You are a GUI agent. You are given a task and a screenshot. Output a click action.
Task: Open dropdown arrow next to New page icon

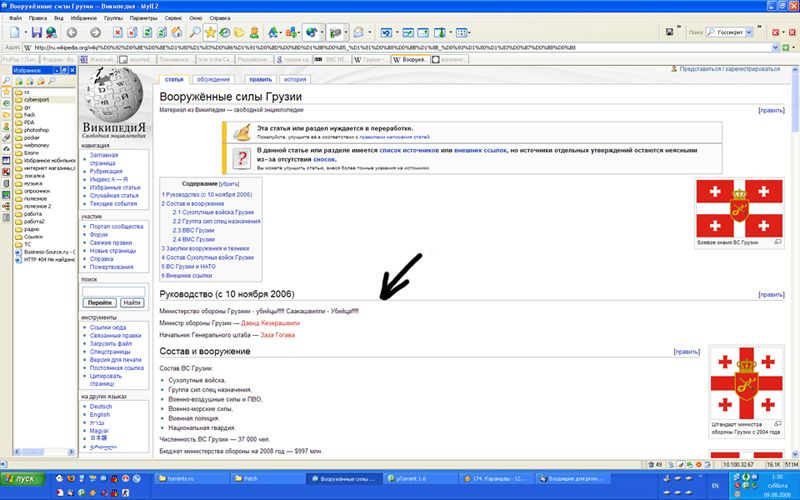(x=26, y=33)
